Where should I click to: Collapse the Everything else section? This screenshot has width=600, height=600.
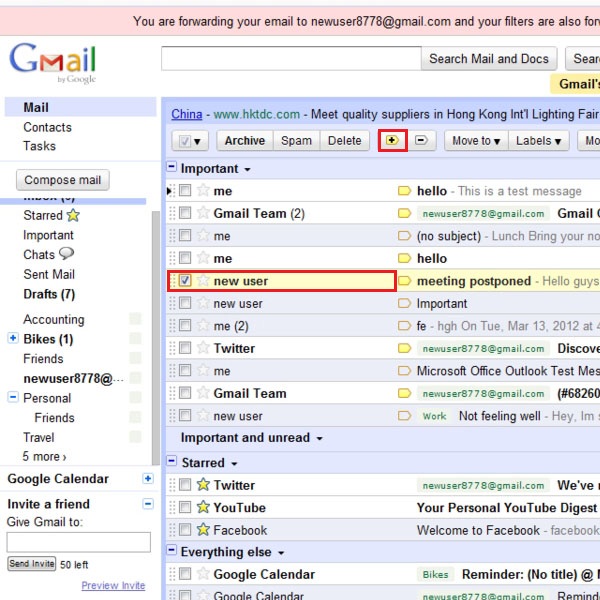point(172,550)
